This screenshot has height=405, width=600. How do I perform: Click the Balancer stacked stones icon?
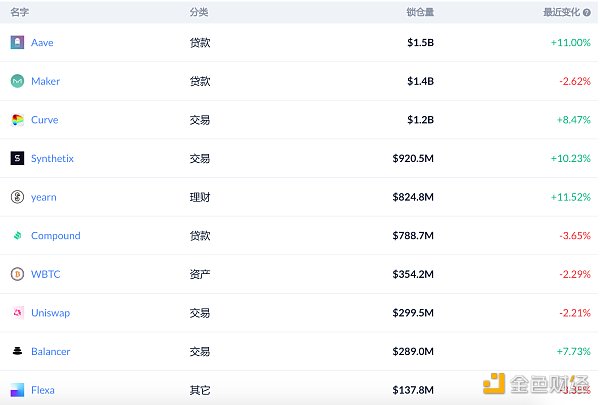17,351
